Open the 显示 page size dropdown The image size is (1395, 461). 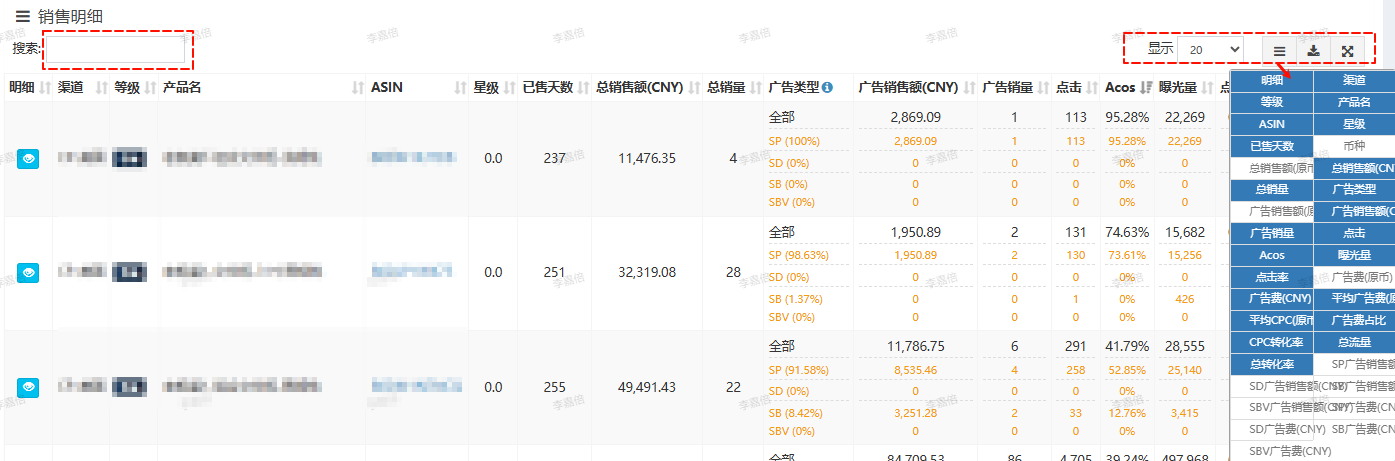pyautogui.click(x=1210, y=48)
